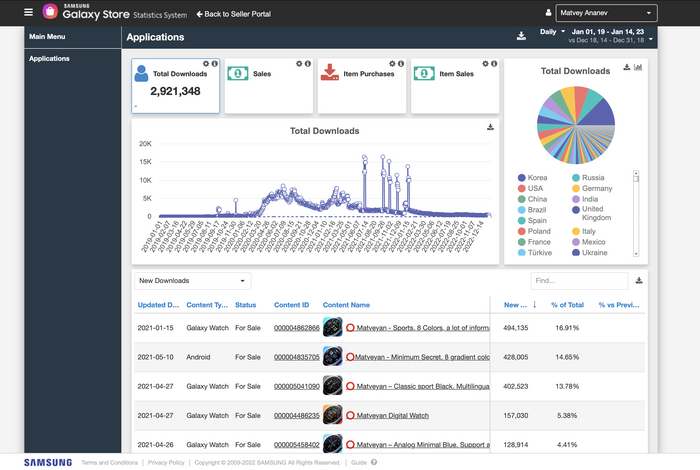The width and height of the screenshot is (700, 470).
Task: Open the Daily interval dropdown
Action: pyautogui.click(x=552, y=32)
